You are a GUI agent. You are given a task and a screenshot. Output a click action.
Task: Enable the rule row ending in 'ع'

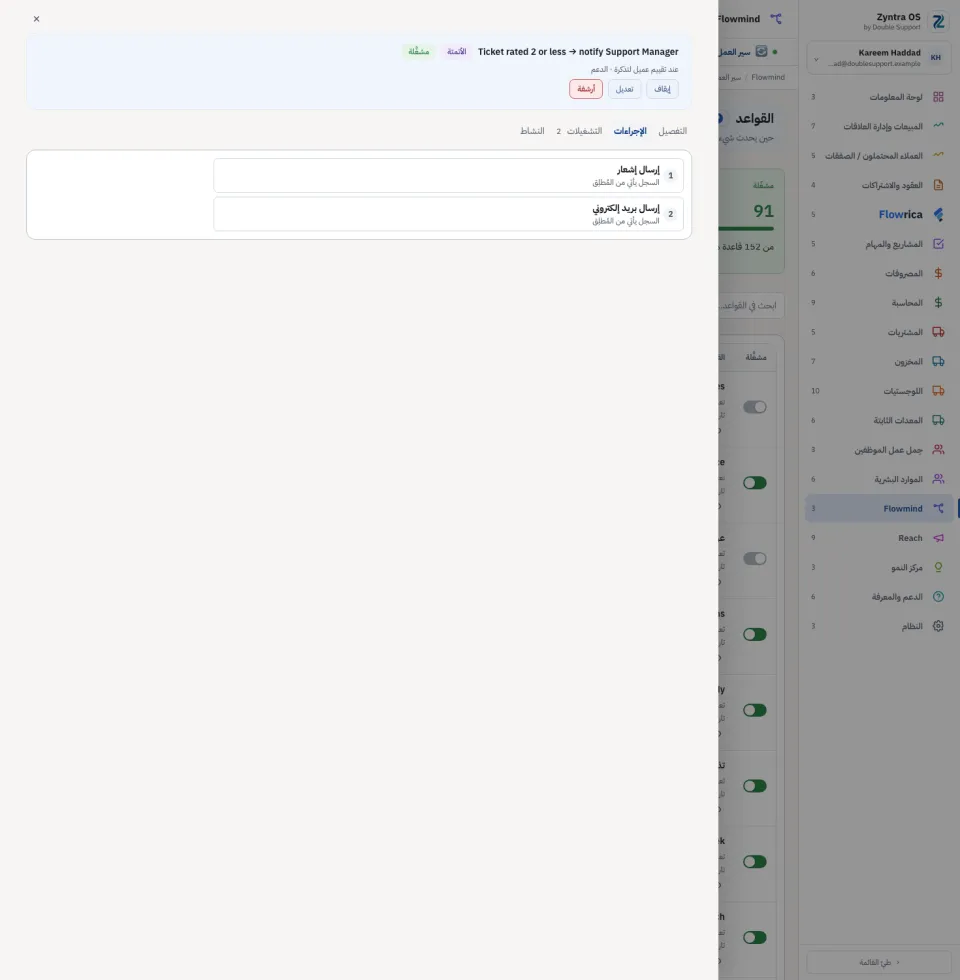coord(754,558)
